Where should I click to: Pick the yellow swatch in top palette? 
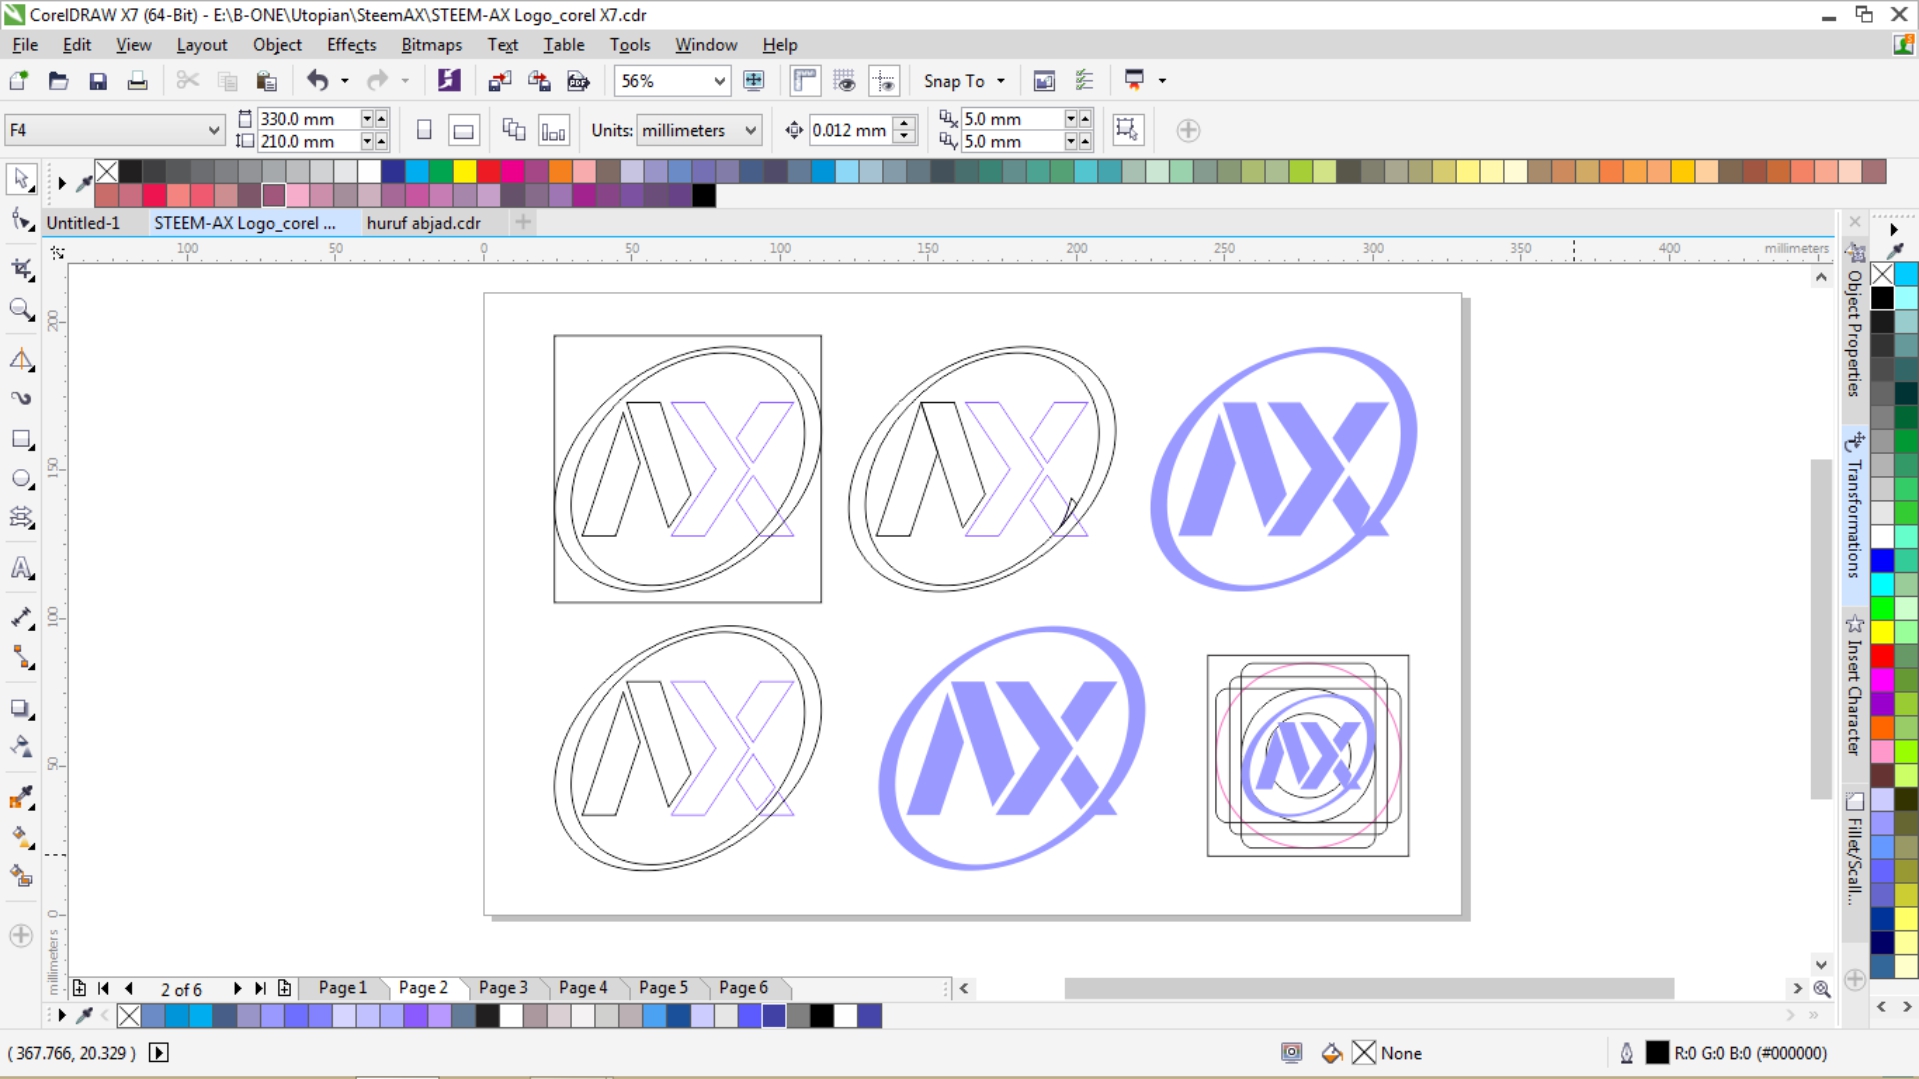coord(465,172)
